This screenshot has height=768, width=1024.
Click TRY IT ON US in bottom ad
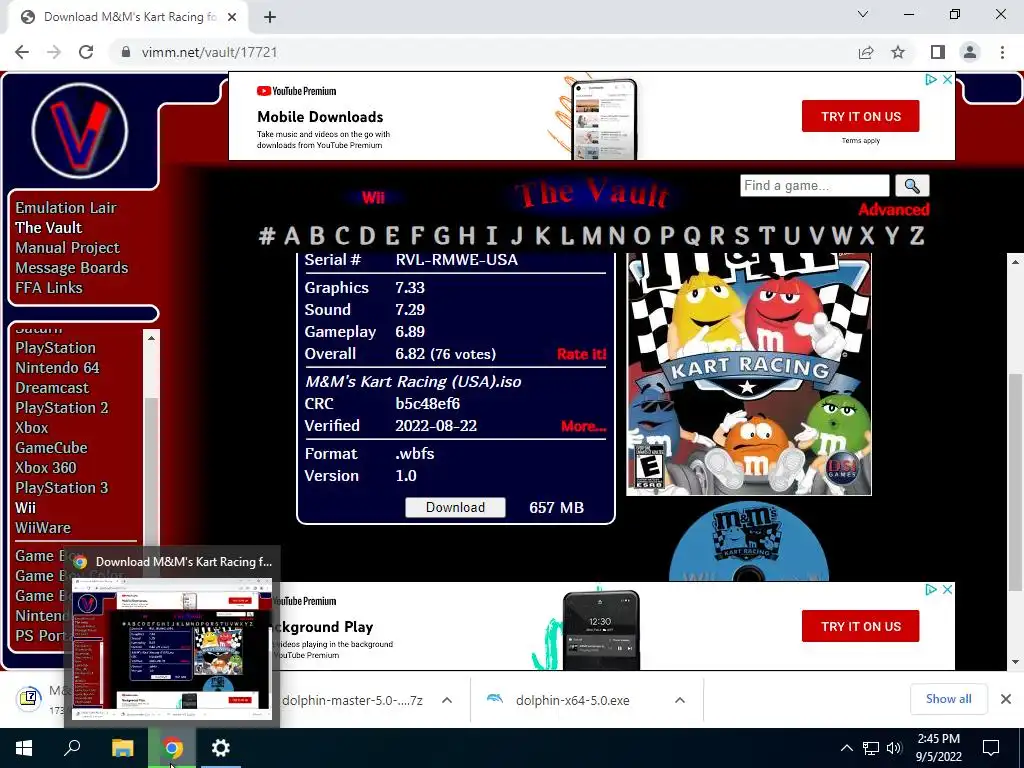pos(861,626)
